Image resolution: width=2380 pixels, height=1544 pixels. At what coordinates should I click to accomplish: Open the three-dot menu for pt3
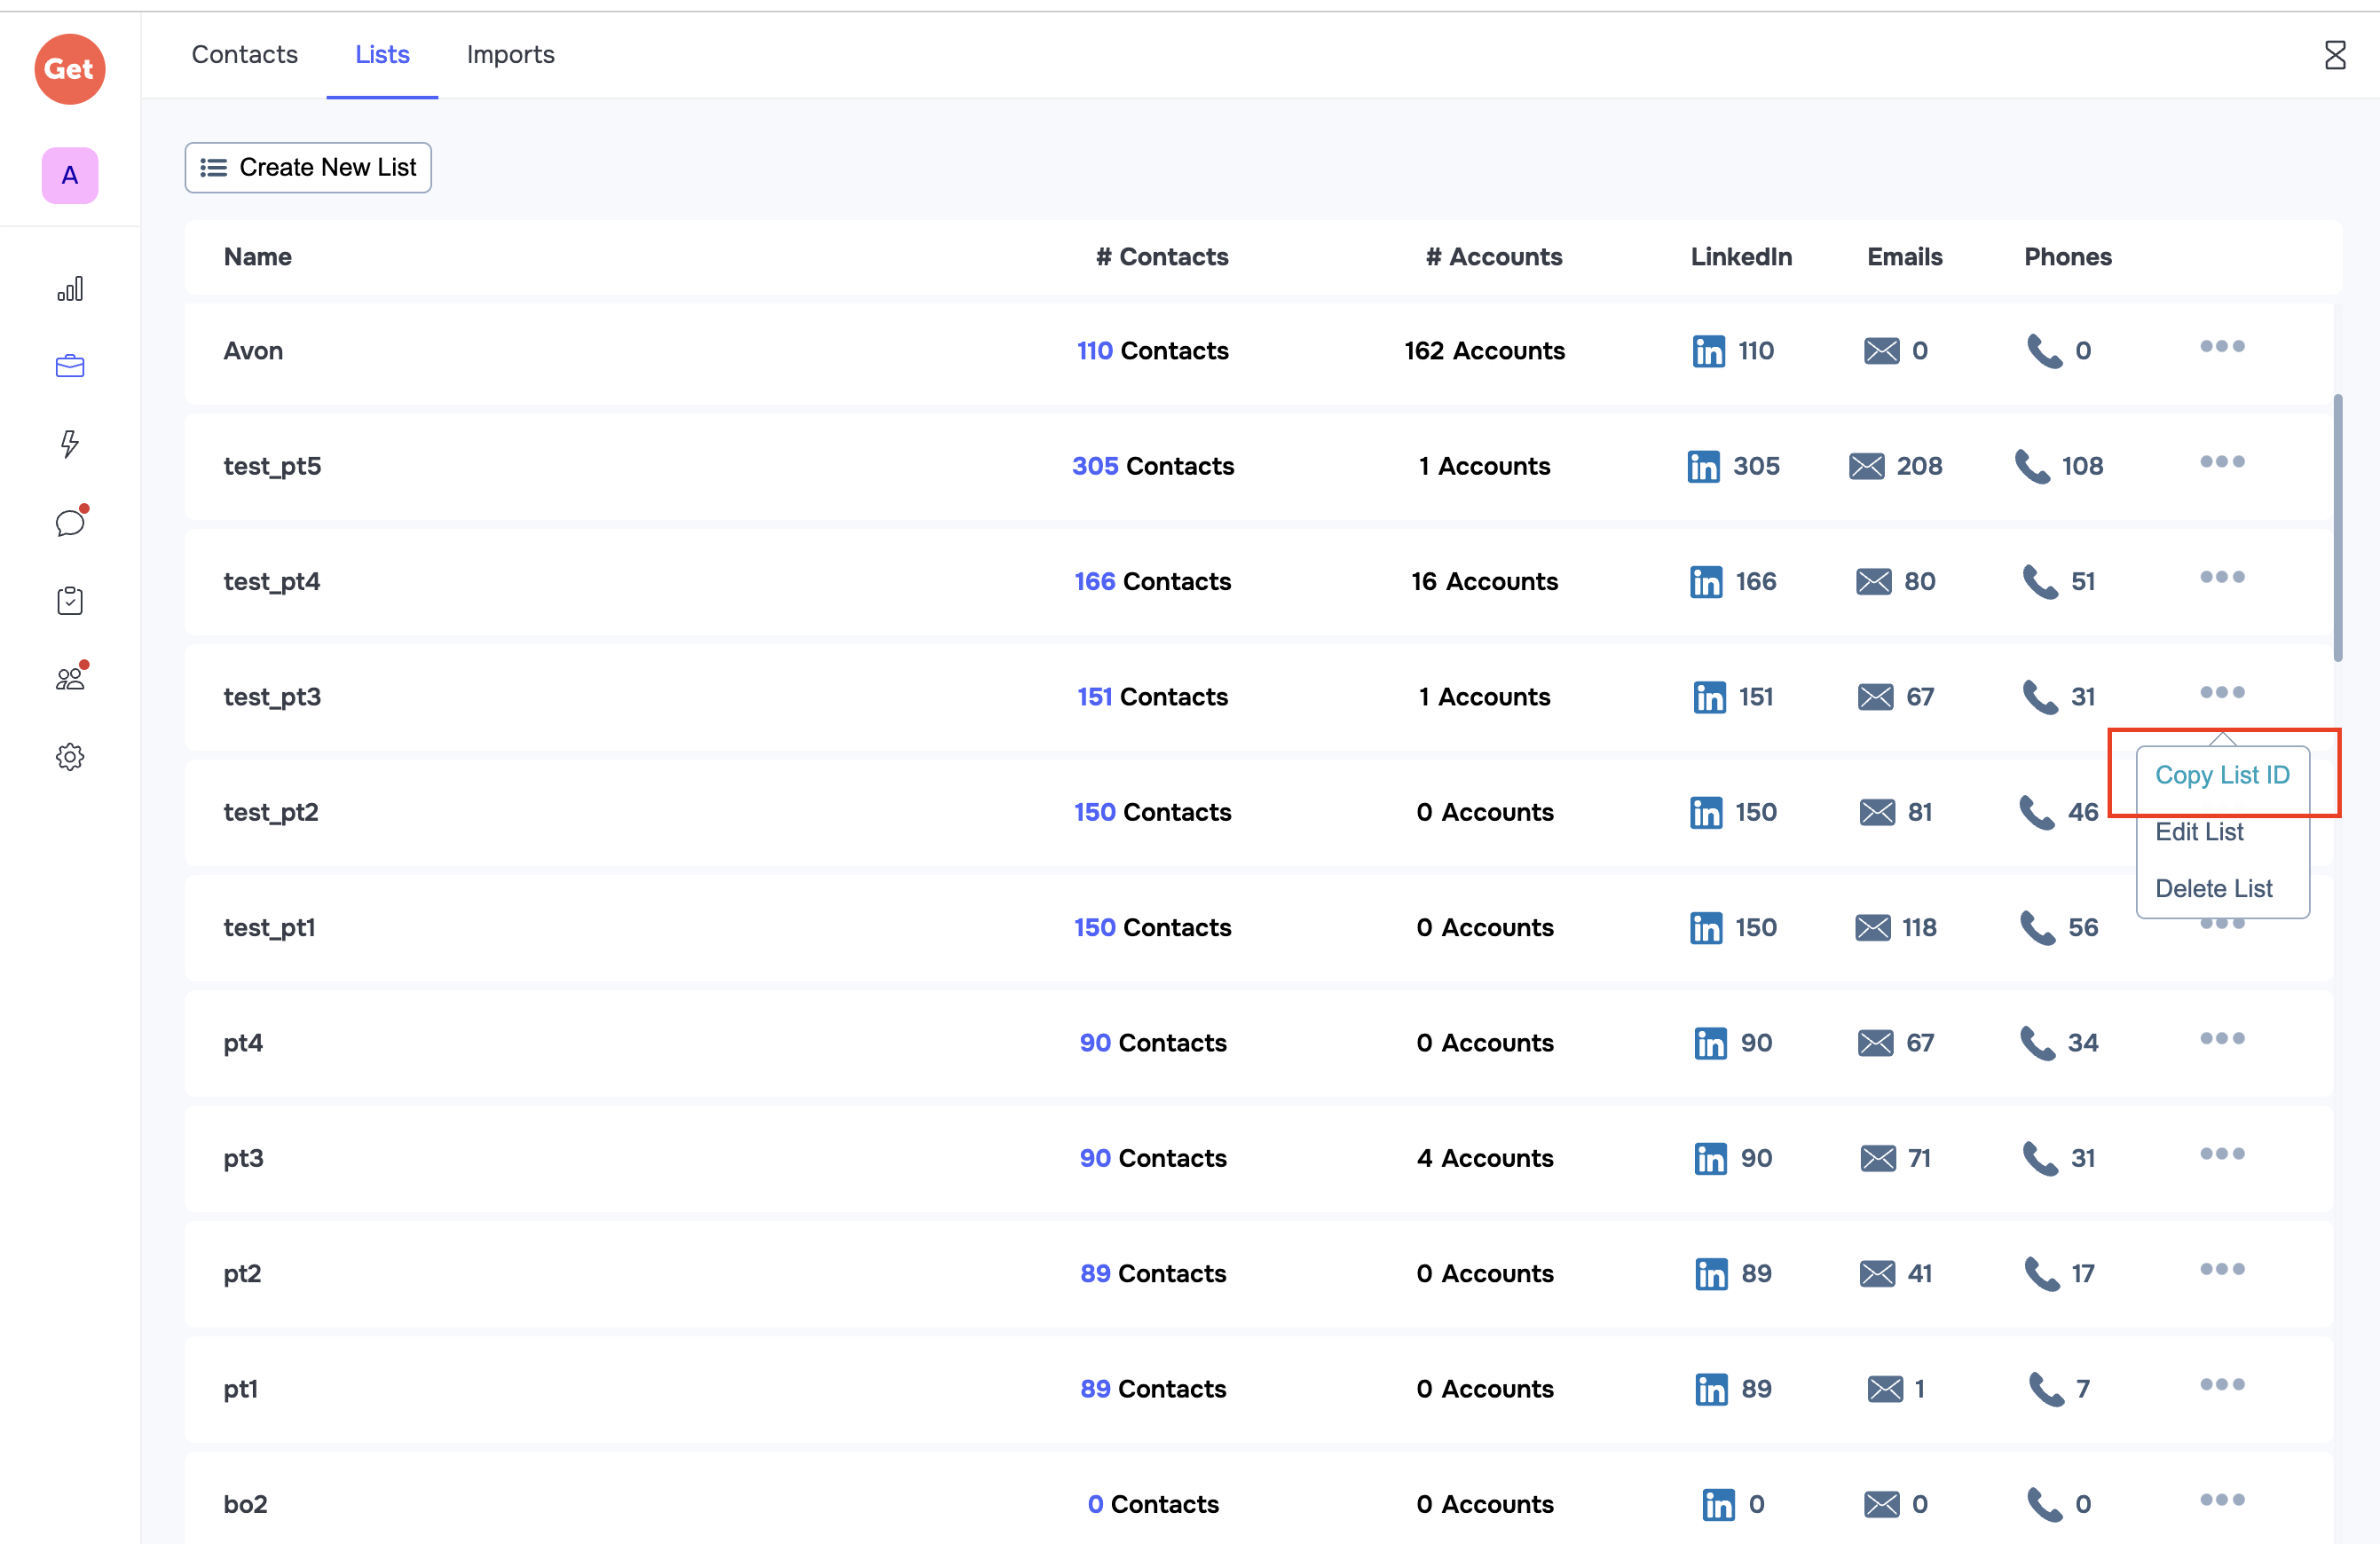coord(2221,1154)
